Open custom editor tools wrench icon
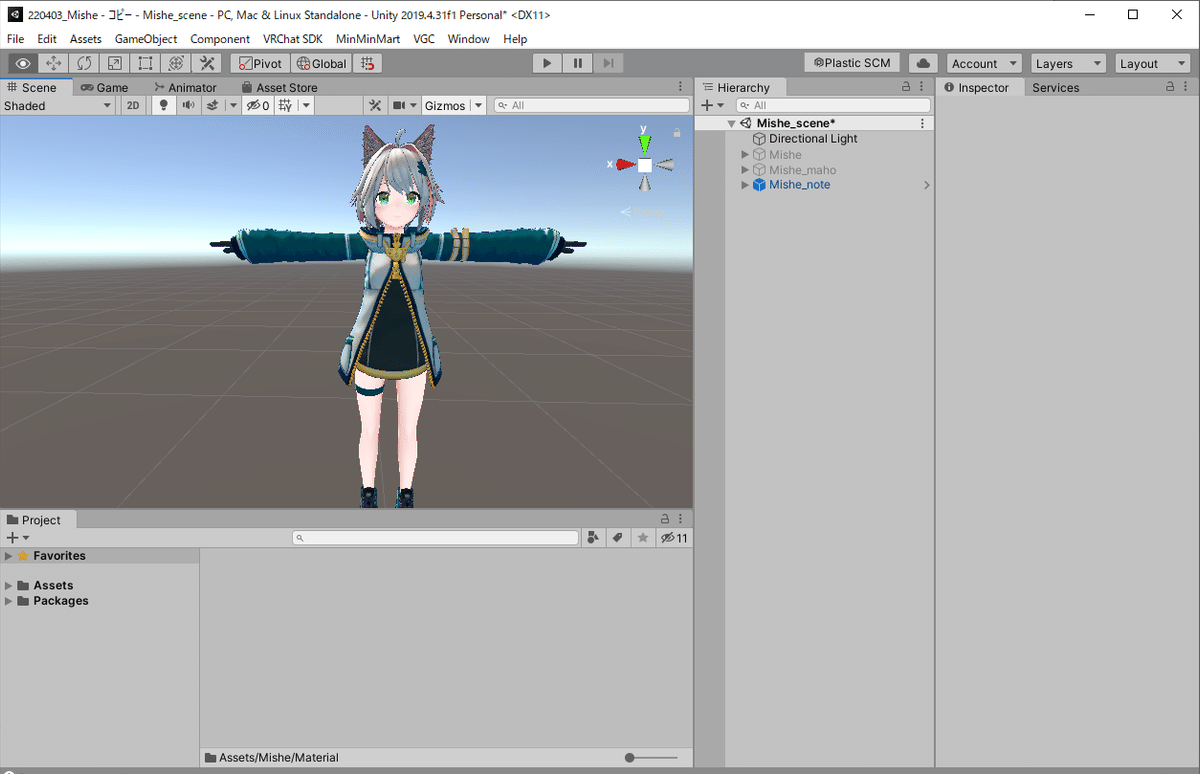This screenshot has width=1200, height=774. (207, 63)
